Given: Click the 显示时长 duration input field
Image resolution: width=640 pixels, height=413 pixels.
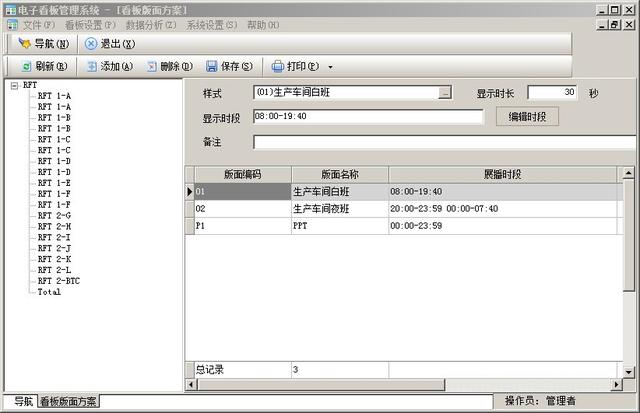Looking at the screenshot, I should [x=552, y=93].
